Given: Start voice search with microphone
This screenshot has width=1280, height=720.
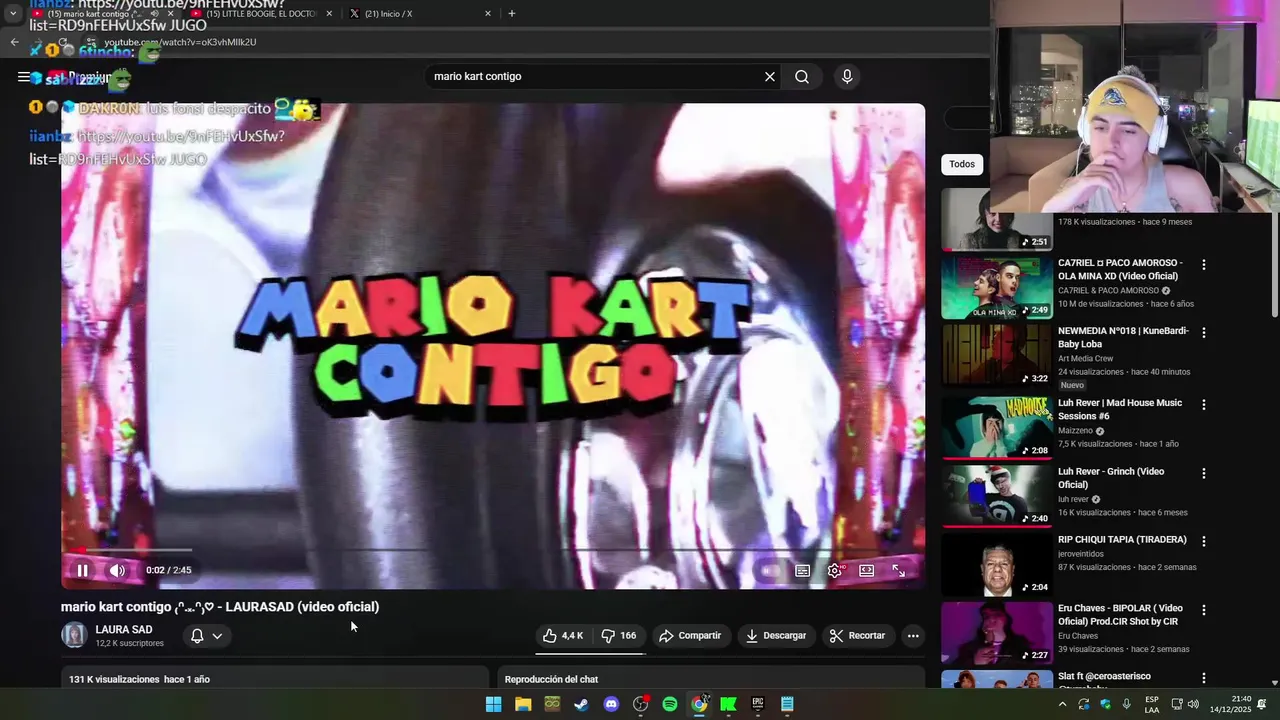Looking at the screenshot, I should (847, 76).
